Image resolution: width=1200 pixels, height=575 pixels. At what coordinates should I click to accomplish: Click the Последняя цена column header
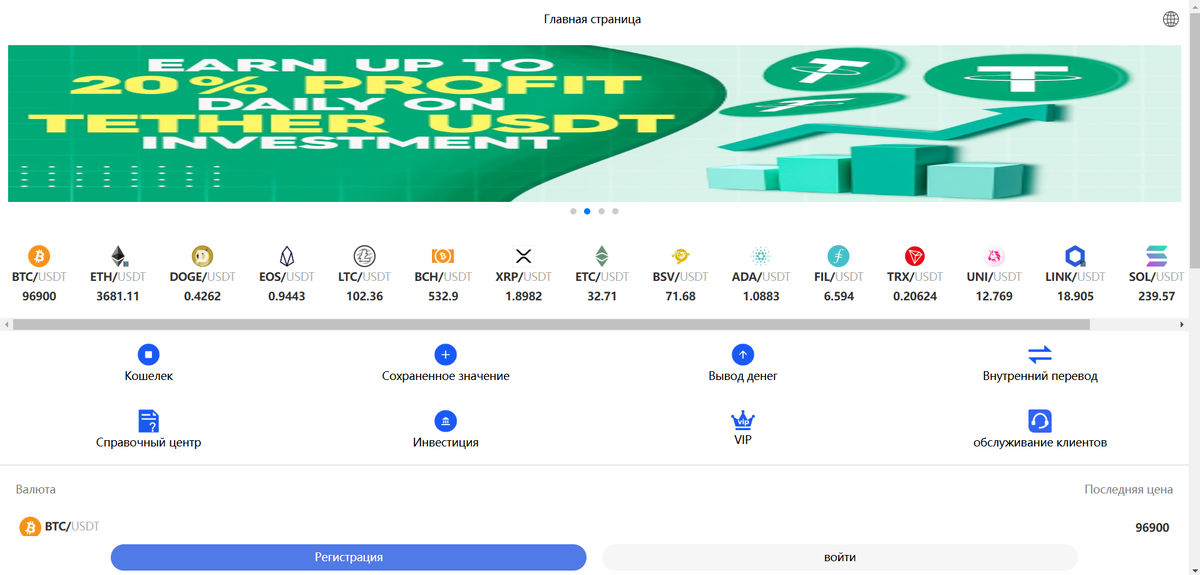(1128, 489)
